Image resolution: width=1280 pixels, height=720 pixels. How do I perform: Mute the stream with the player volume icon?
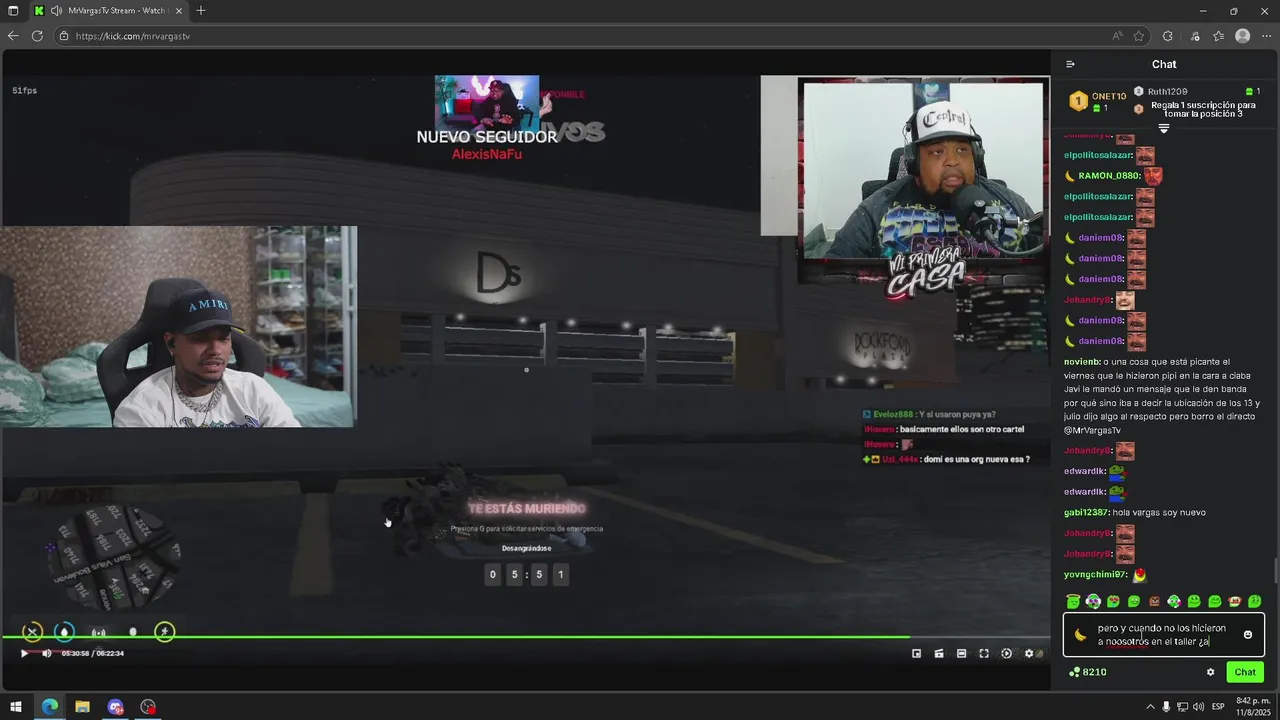point(46,653)
